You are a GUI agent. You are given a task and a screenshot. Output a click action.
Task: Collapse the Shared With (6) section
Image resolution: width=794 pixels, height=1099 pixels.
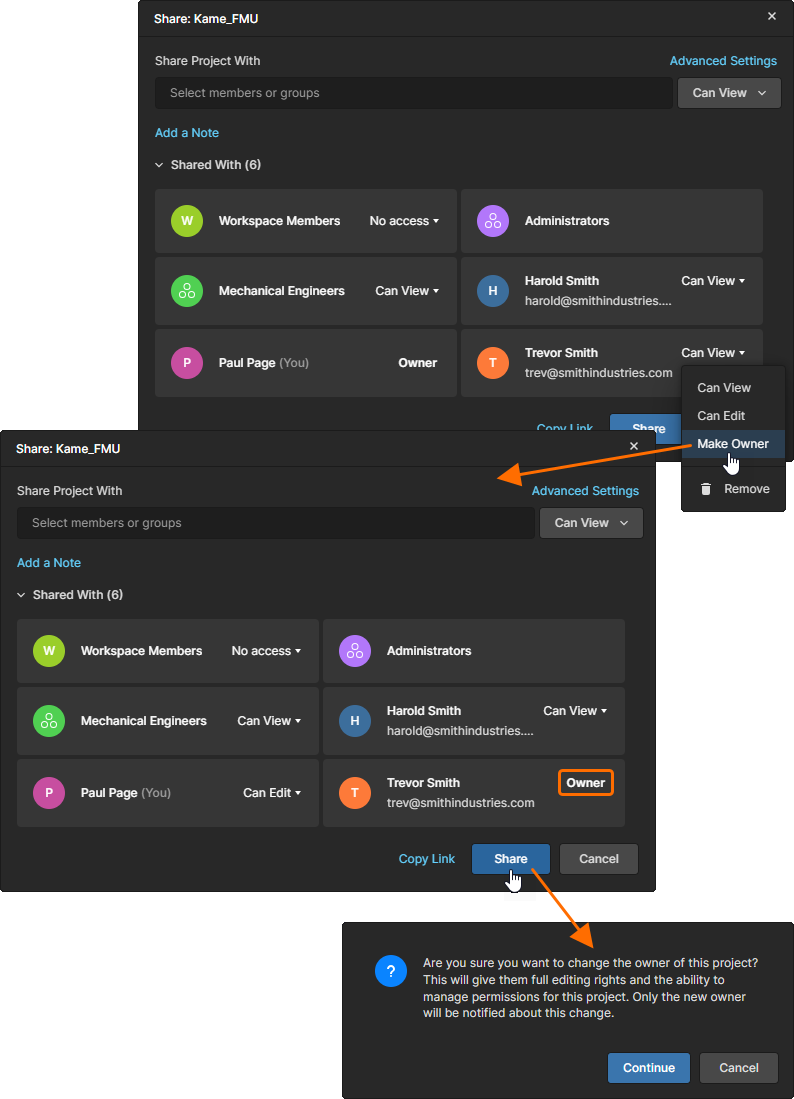[x=70, y=594]
